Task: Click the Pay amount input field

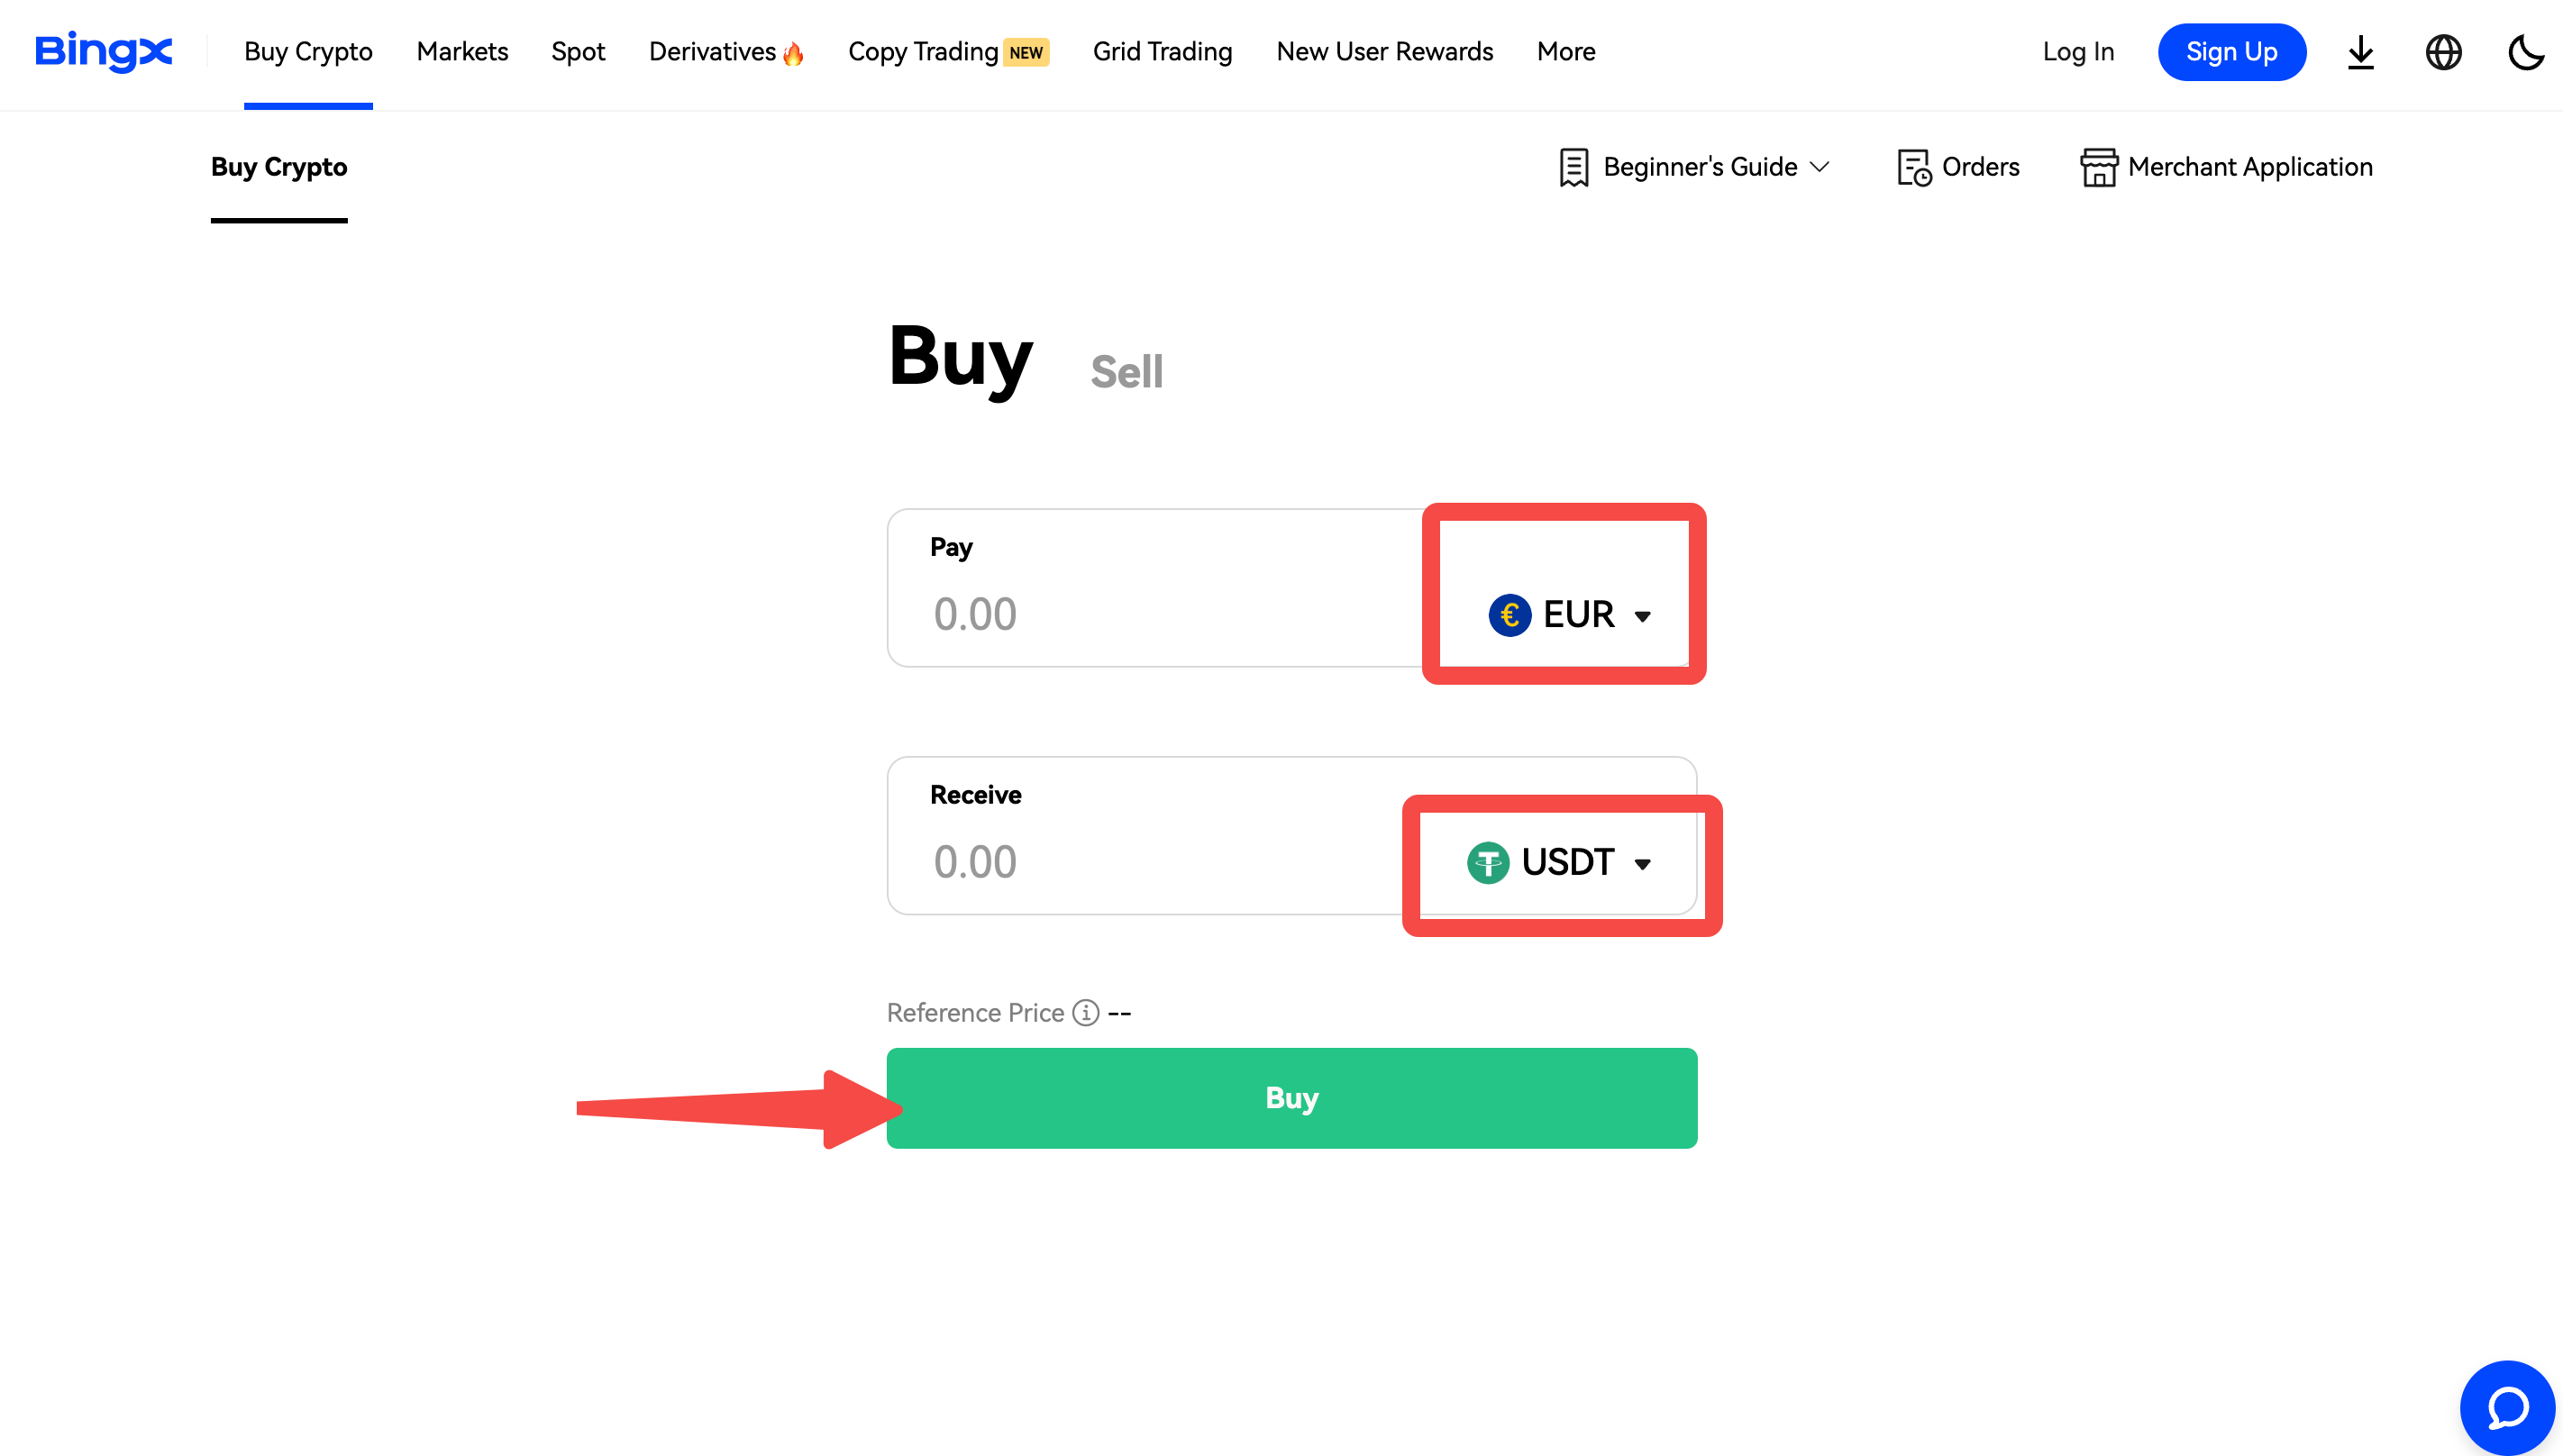Action: tap(1150, 614)
